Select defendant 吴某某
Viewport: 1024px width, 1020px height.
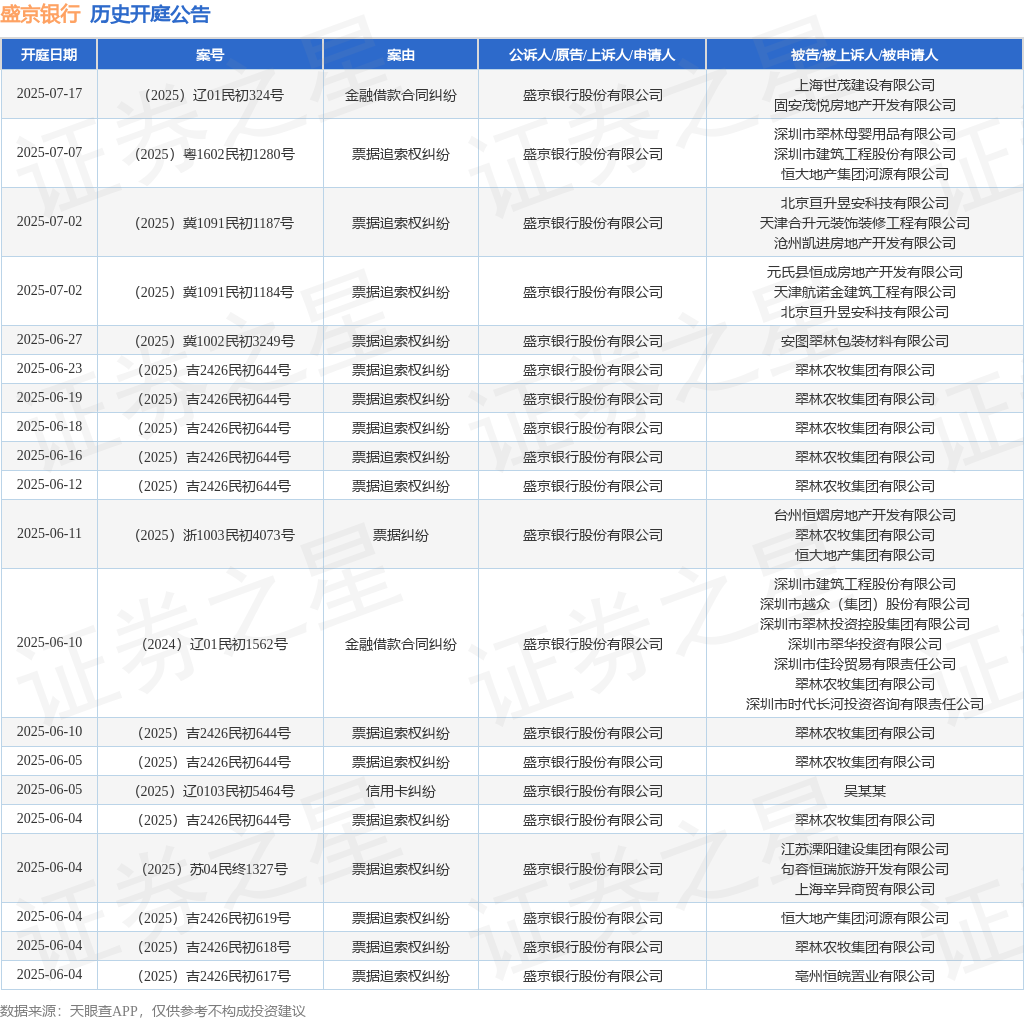click(x=864, y=791)
